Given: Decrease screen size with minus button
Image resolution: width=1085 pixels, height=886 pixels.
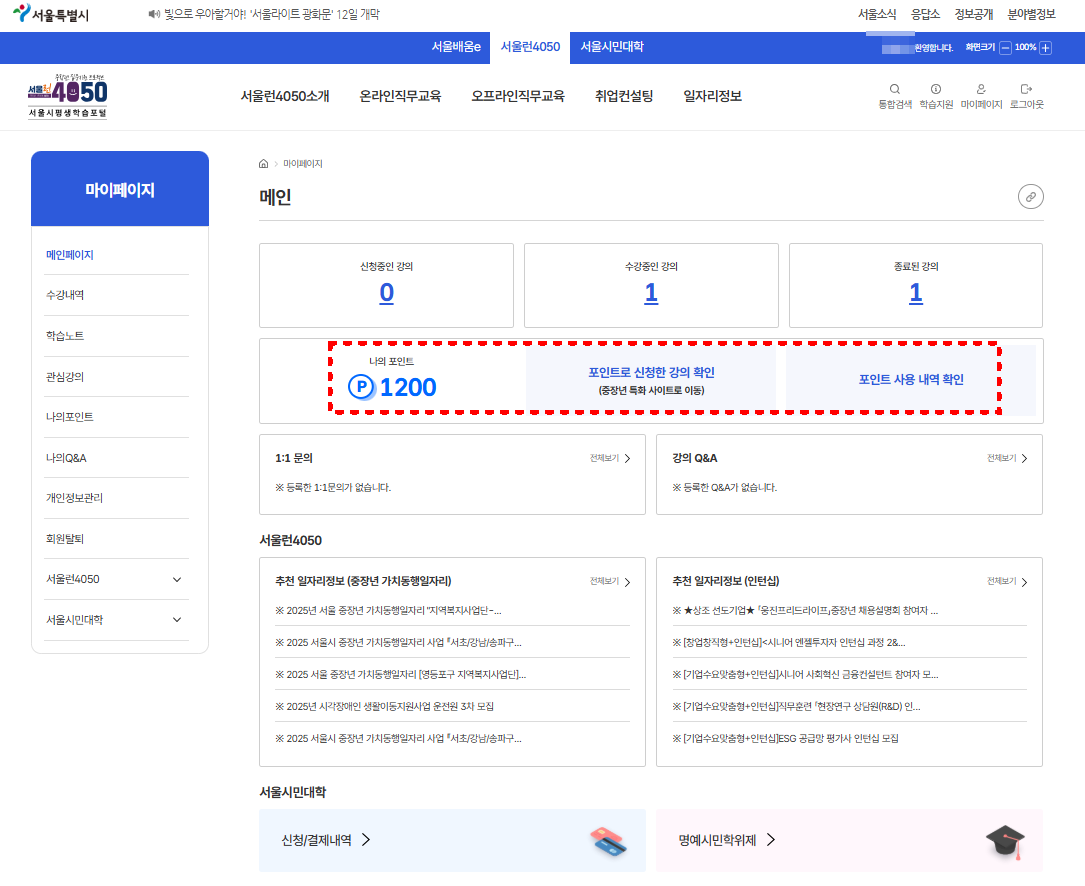Looking at the screenshot, I should [x=1005, y=48].
